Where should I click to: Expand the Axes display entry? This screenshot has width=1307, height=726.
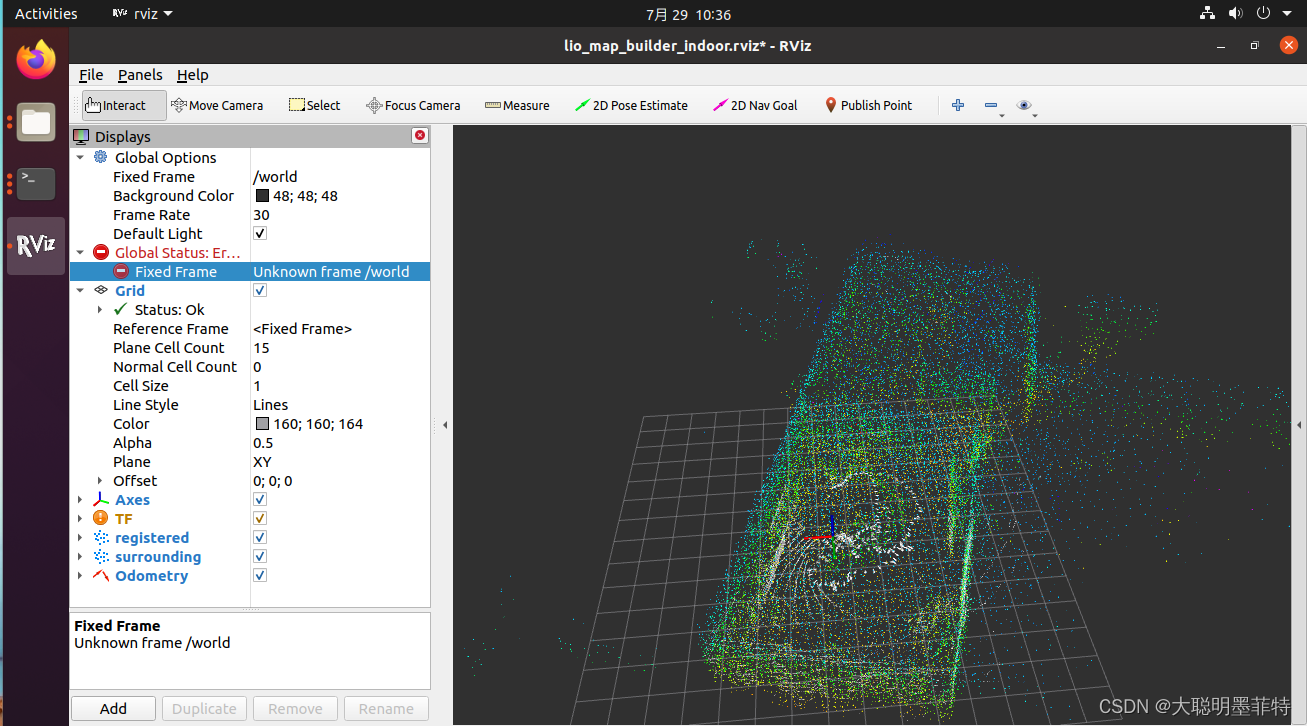(x=81, y=499)
